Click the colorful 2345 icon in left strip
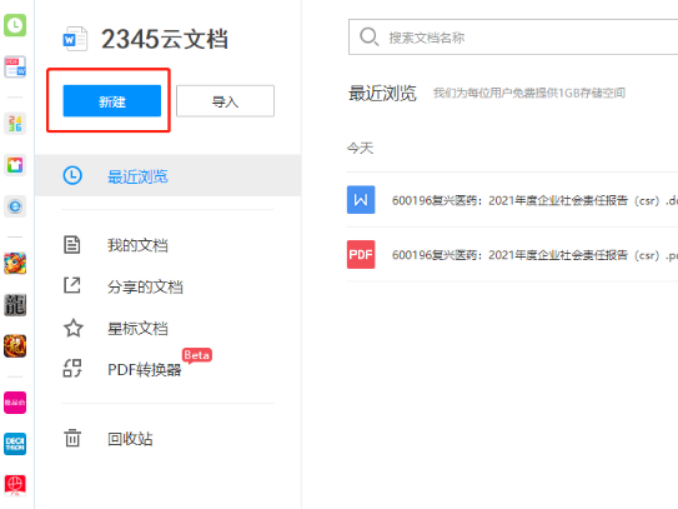This screenshot has width=678, height=509. (15, 123)
